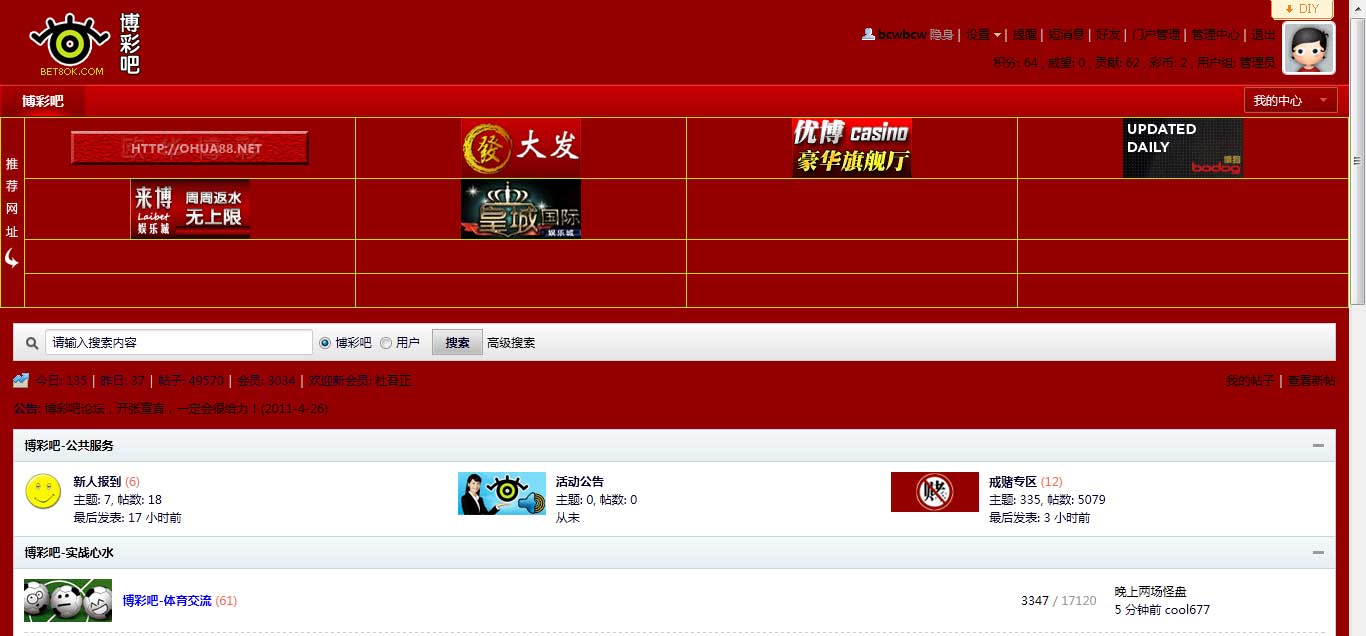Click the 推荐网址 arrow icon

(12, 258)
